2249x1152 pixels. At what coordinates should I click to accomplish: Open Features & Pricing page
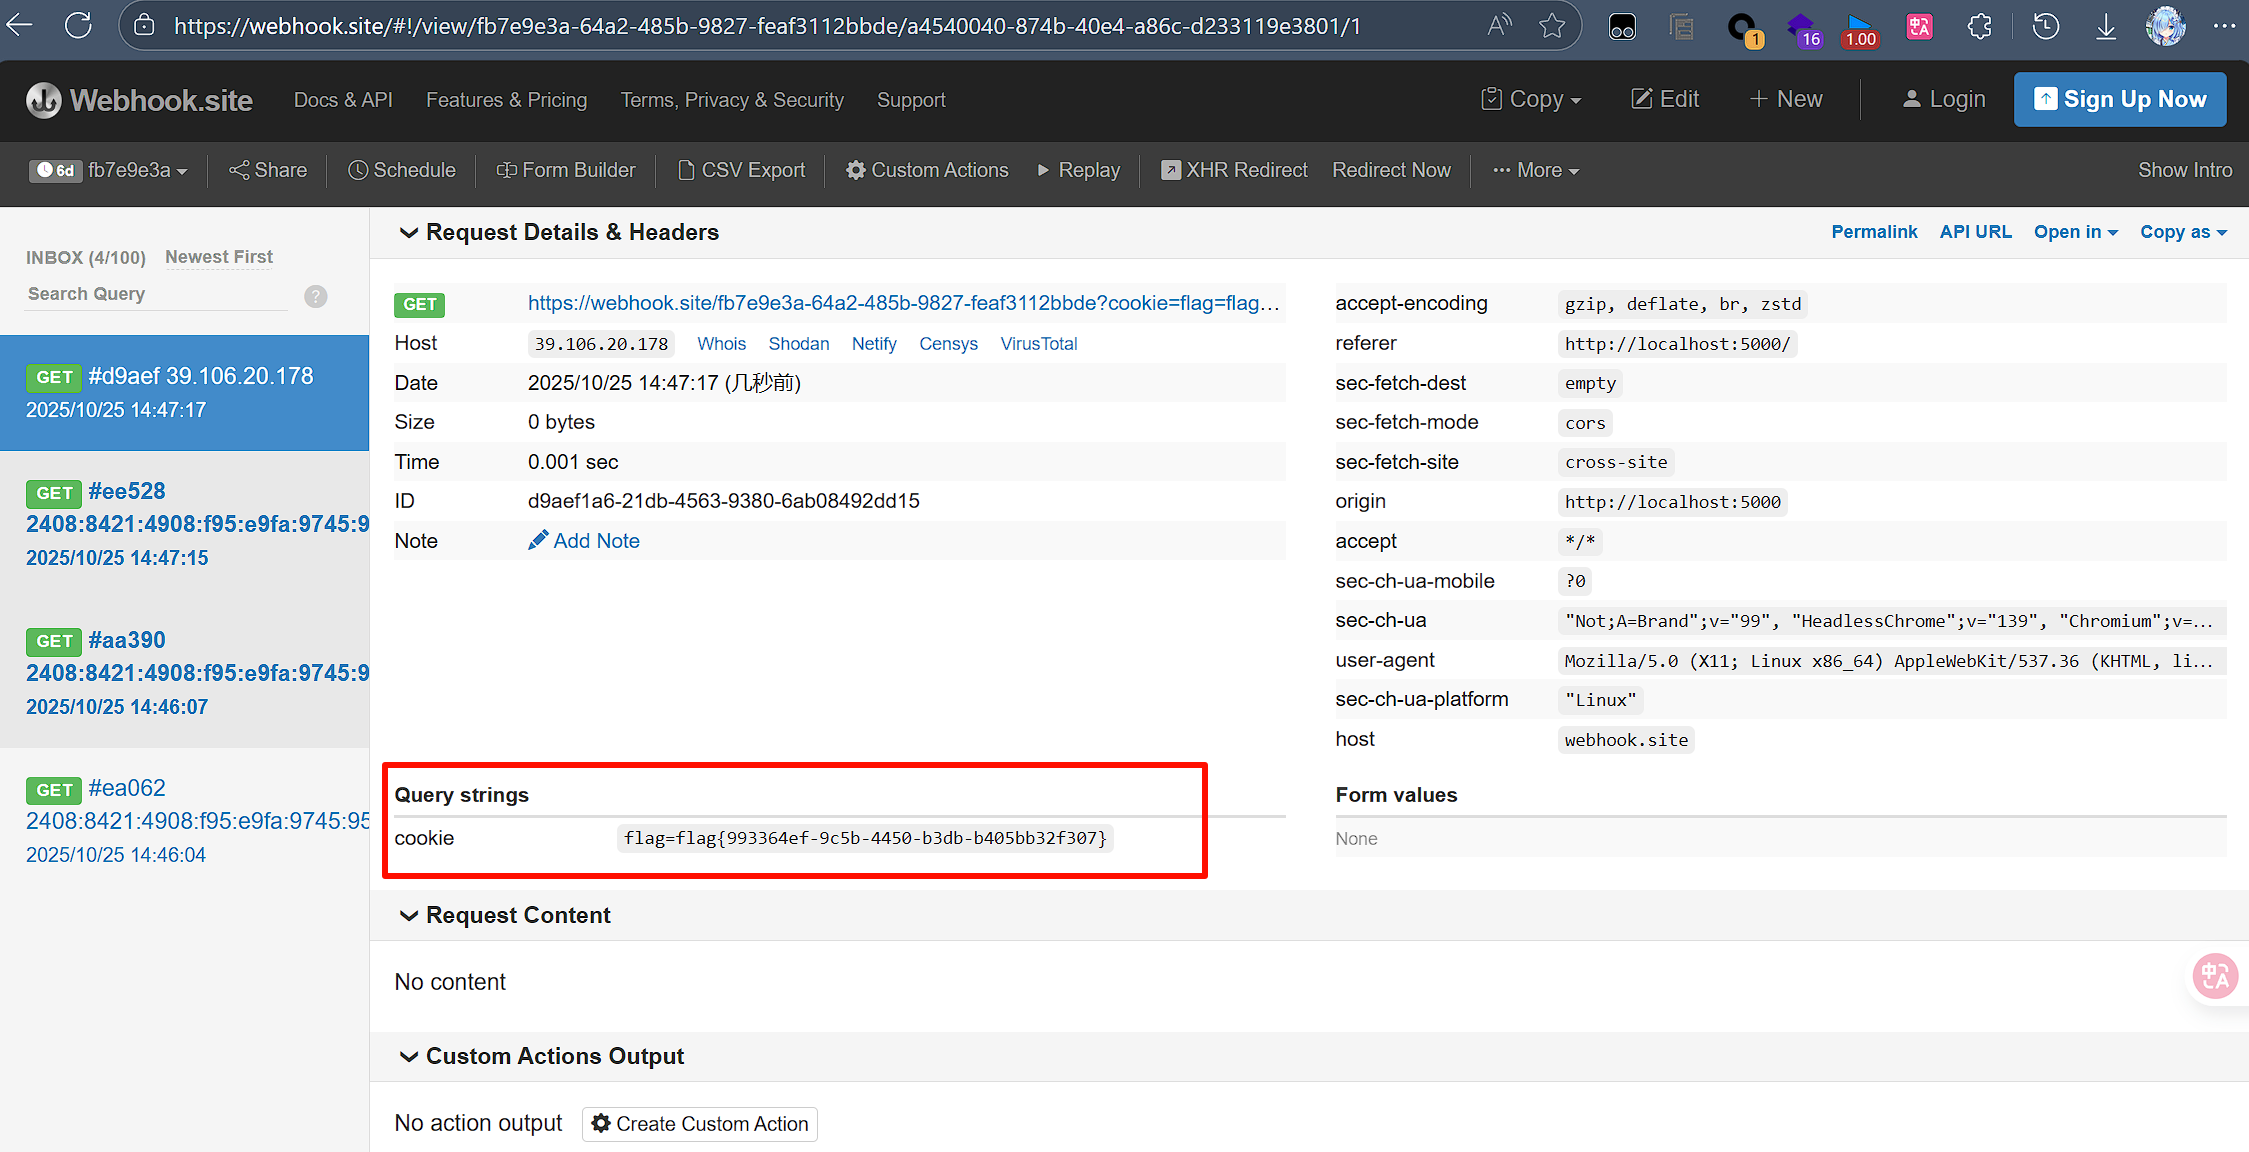506,100
